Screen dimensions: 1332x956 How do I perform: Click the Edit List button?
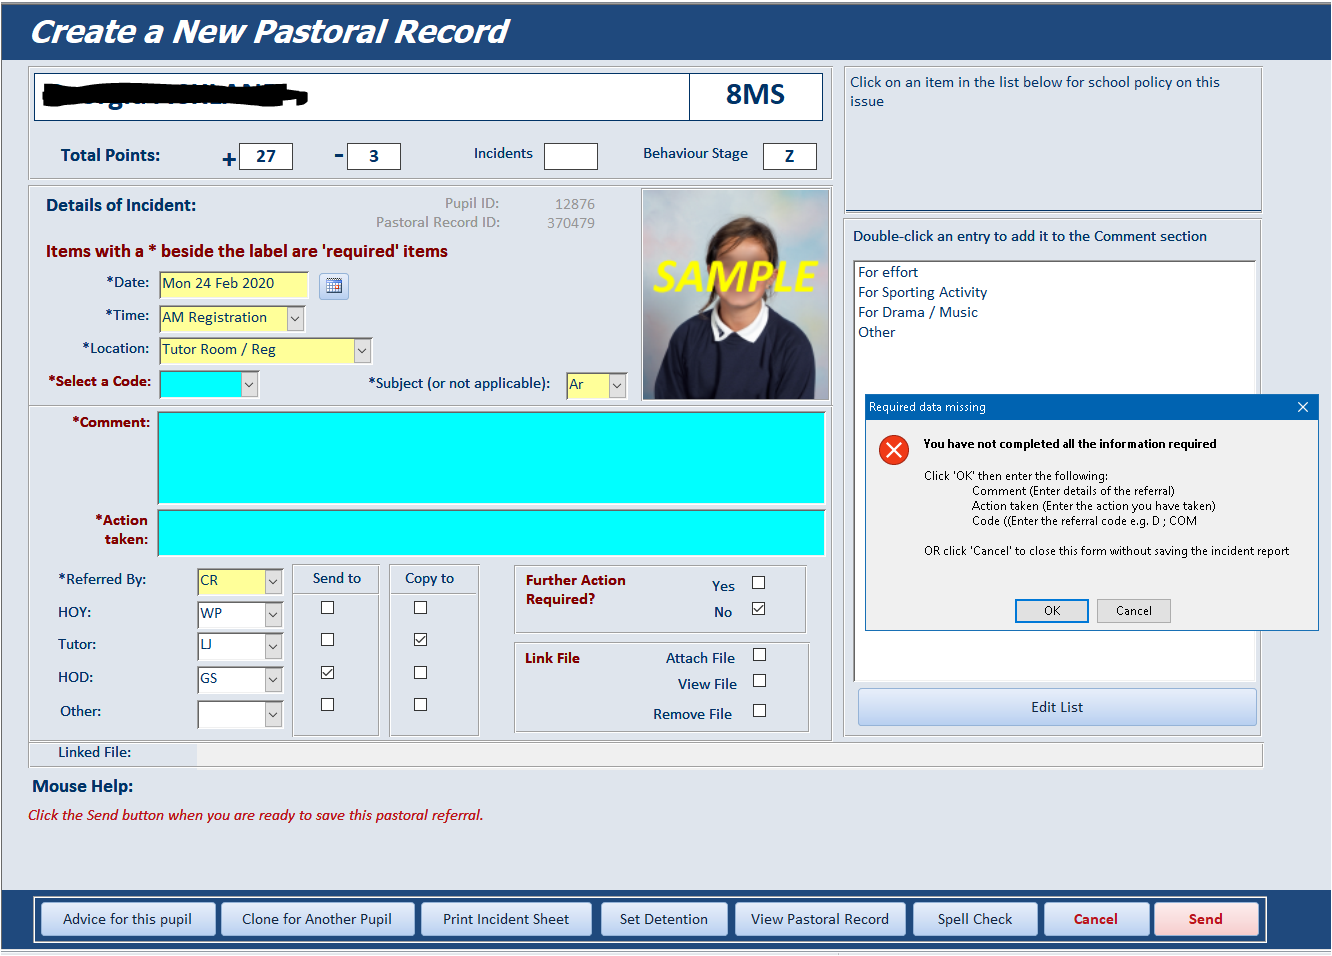[x=1057, y=707]
